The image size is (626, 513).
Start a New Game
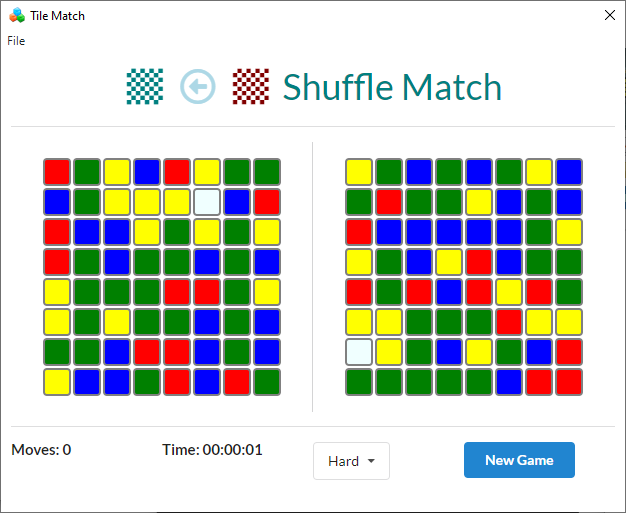519,460
